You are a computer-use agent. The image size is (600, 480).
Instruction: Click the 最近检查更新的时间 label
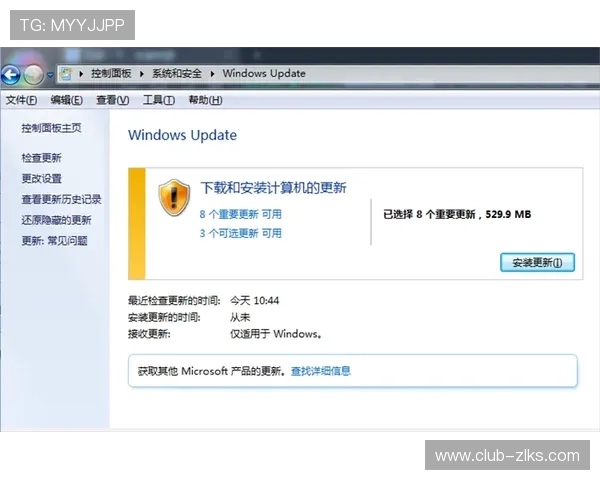(174, 300)
